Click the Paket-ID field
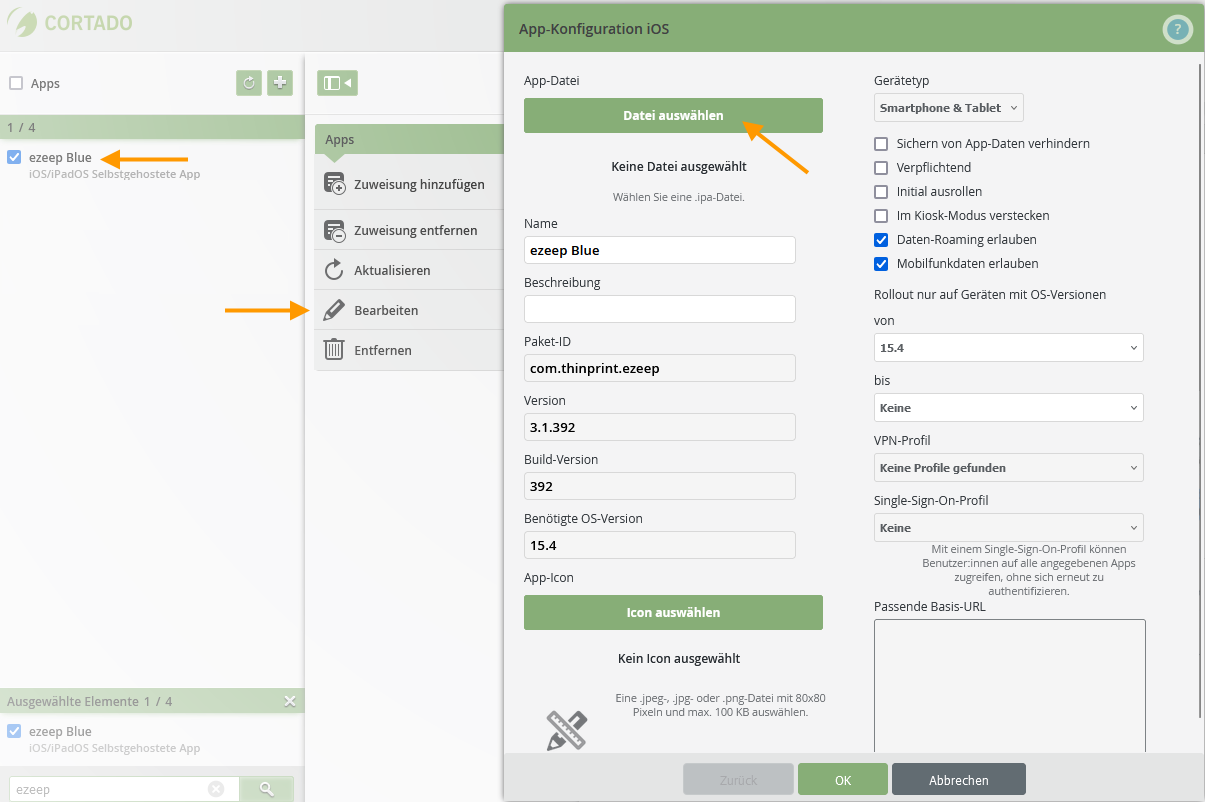The image size is (1205, 802). 660,368
